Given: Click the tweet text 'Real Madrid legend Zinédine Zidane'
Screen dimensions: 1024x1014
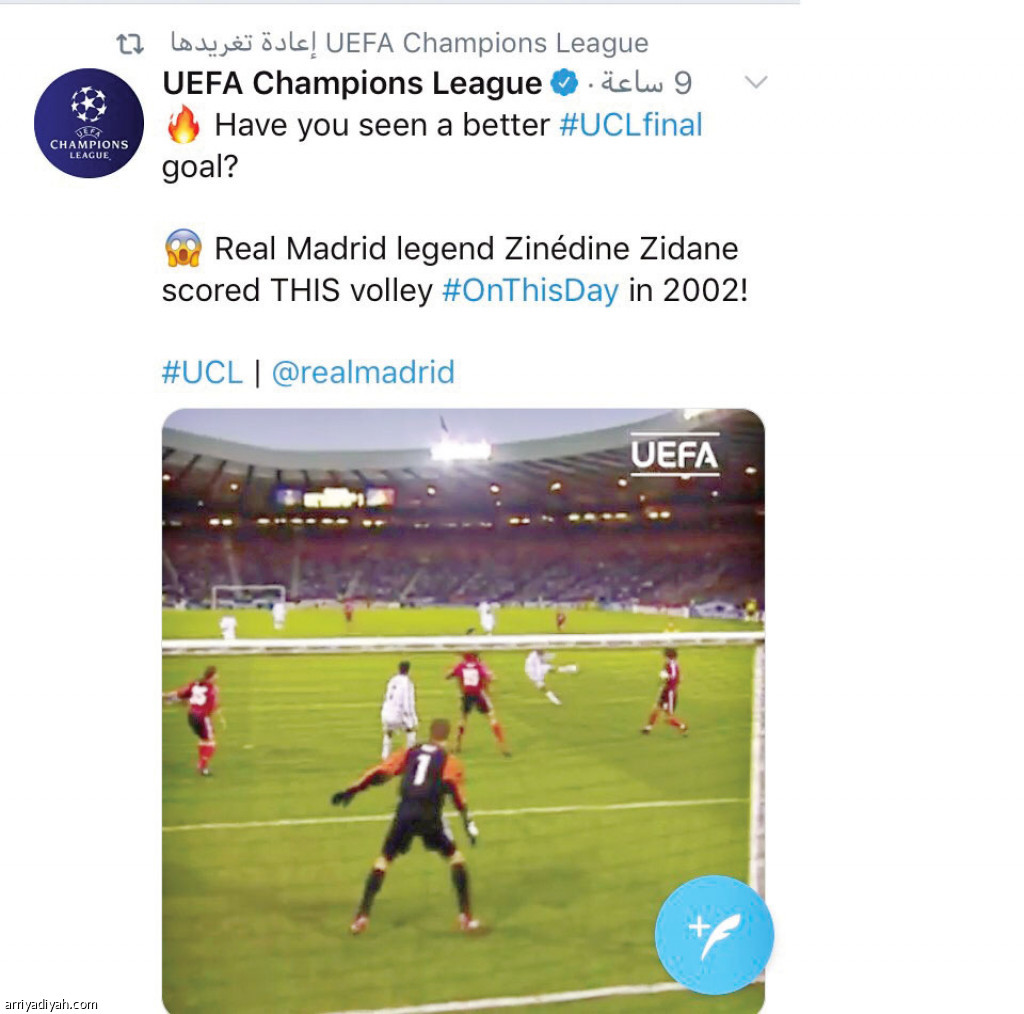Looking at the screenshot, I should [x=476, y=249].
